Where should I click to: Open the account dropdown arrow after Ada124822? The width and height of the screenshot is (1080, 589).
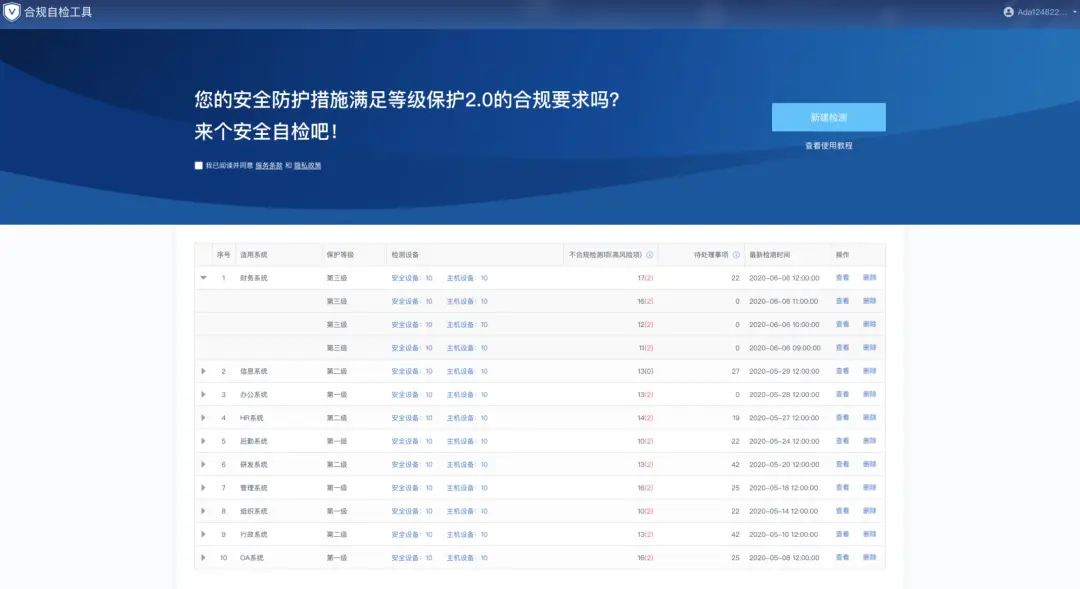pos(1074,12)
